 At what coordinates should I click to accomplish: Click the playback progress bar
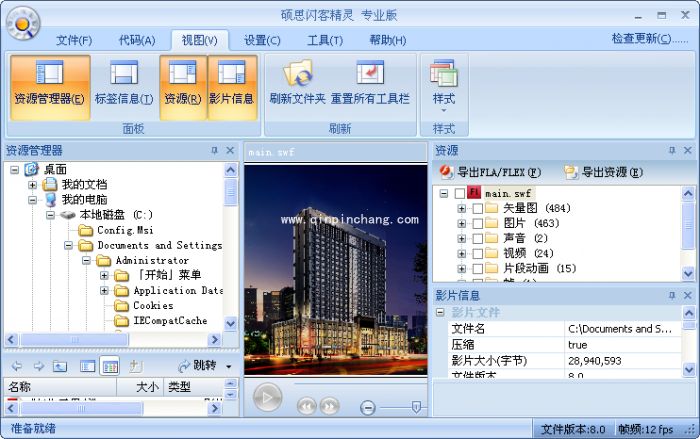pos(360,383)
